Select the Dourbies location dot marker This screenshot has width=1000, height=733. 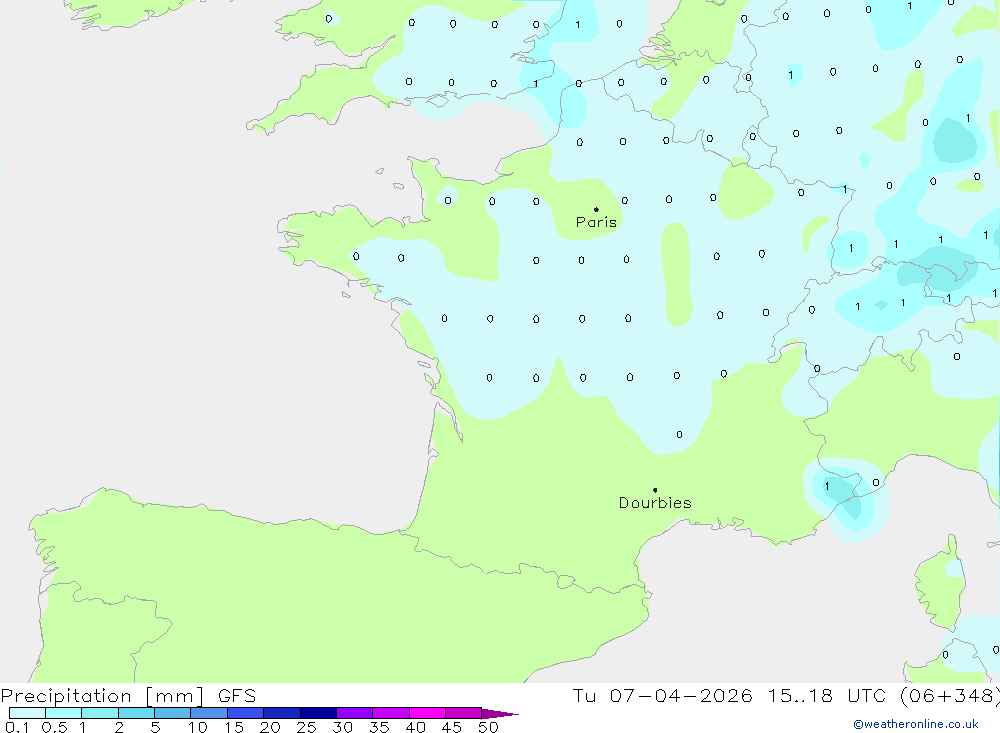[655, 490]
